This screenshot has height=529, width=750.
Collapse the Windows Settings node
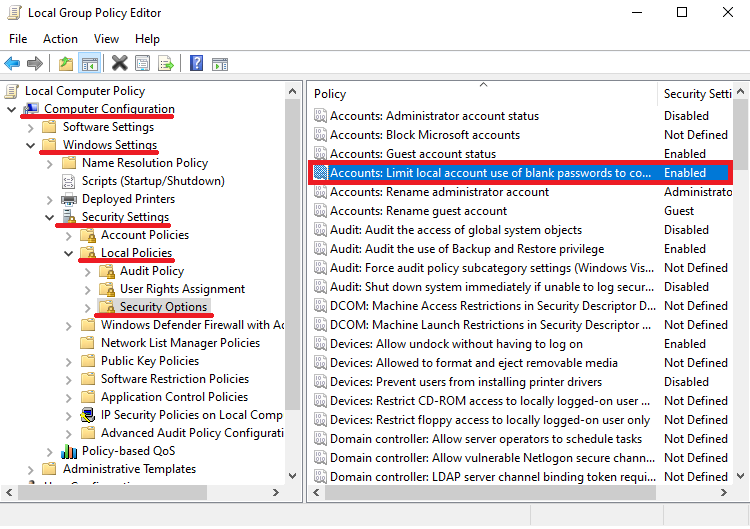(31, 145)
